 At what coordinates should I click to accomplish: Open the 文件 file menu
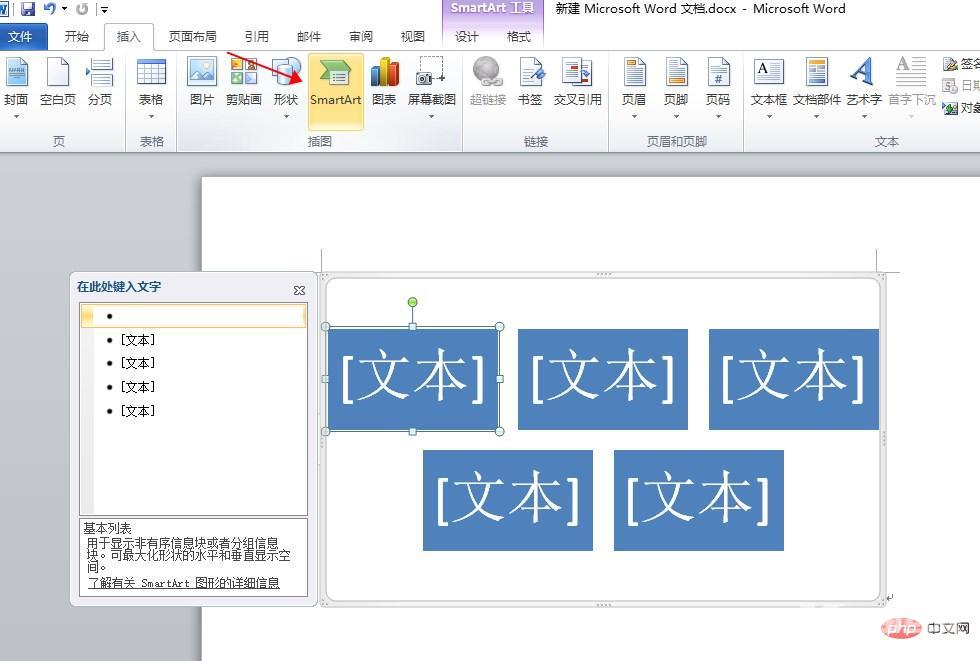pos(20,37)
